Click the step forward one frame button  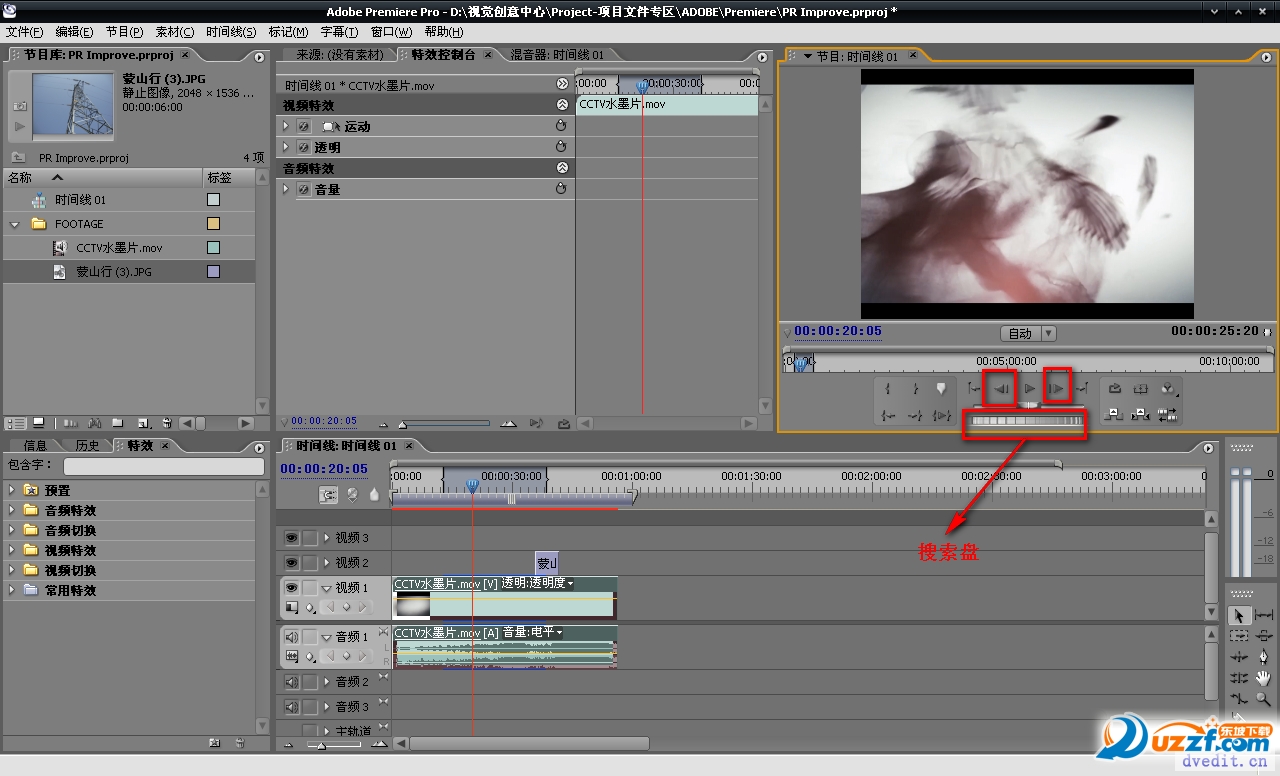pyautogui.click(x=1056, y=388)
